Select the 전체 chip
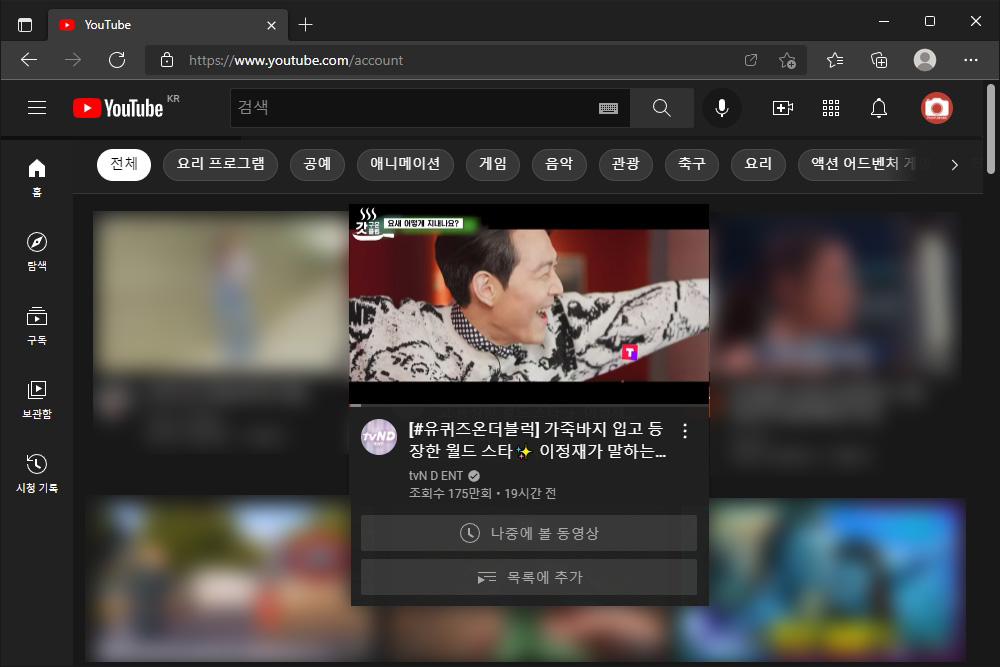 [x=124, y=165]
